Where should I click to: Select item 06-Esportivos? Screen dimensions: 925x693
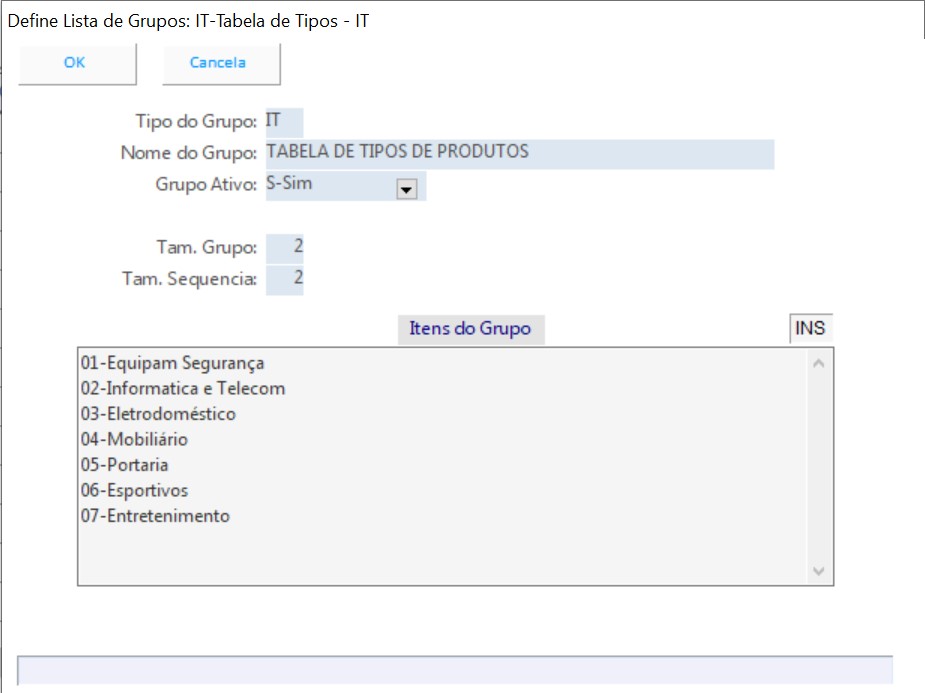[134, 490]
